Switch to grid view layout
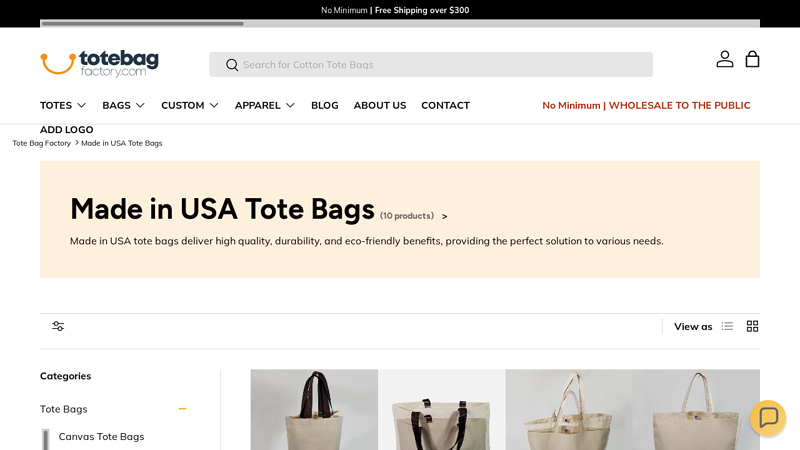 click(752, 326)
